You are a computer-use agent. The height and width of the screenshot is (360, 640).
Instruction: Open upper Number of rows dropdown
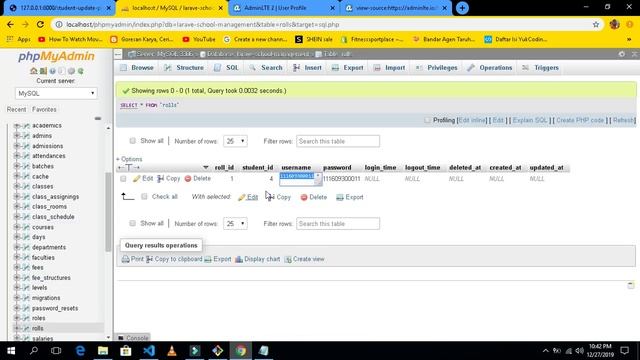tap(235, 141)
